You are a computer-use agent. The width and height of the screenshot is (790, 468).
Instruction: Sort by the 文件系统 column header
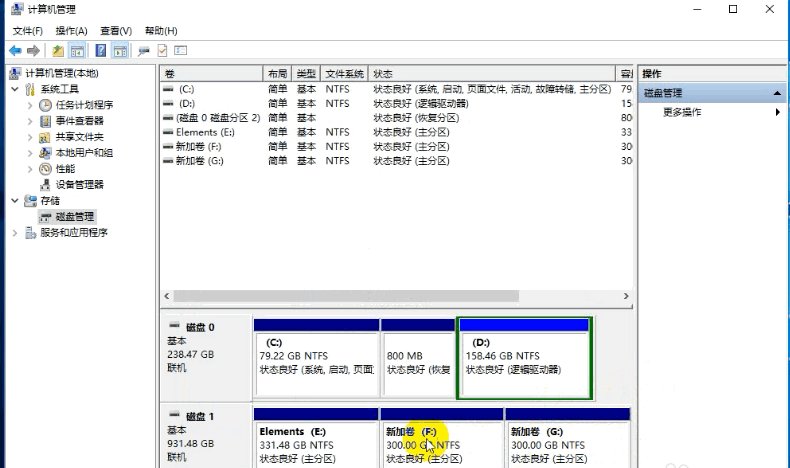345,74
